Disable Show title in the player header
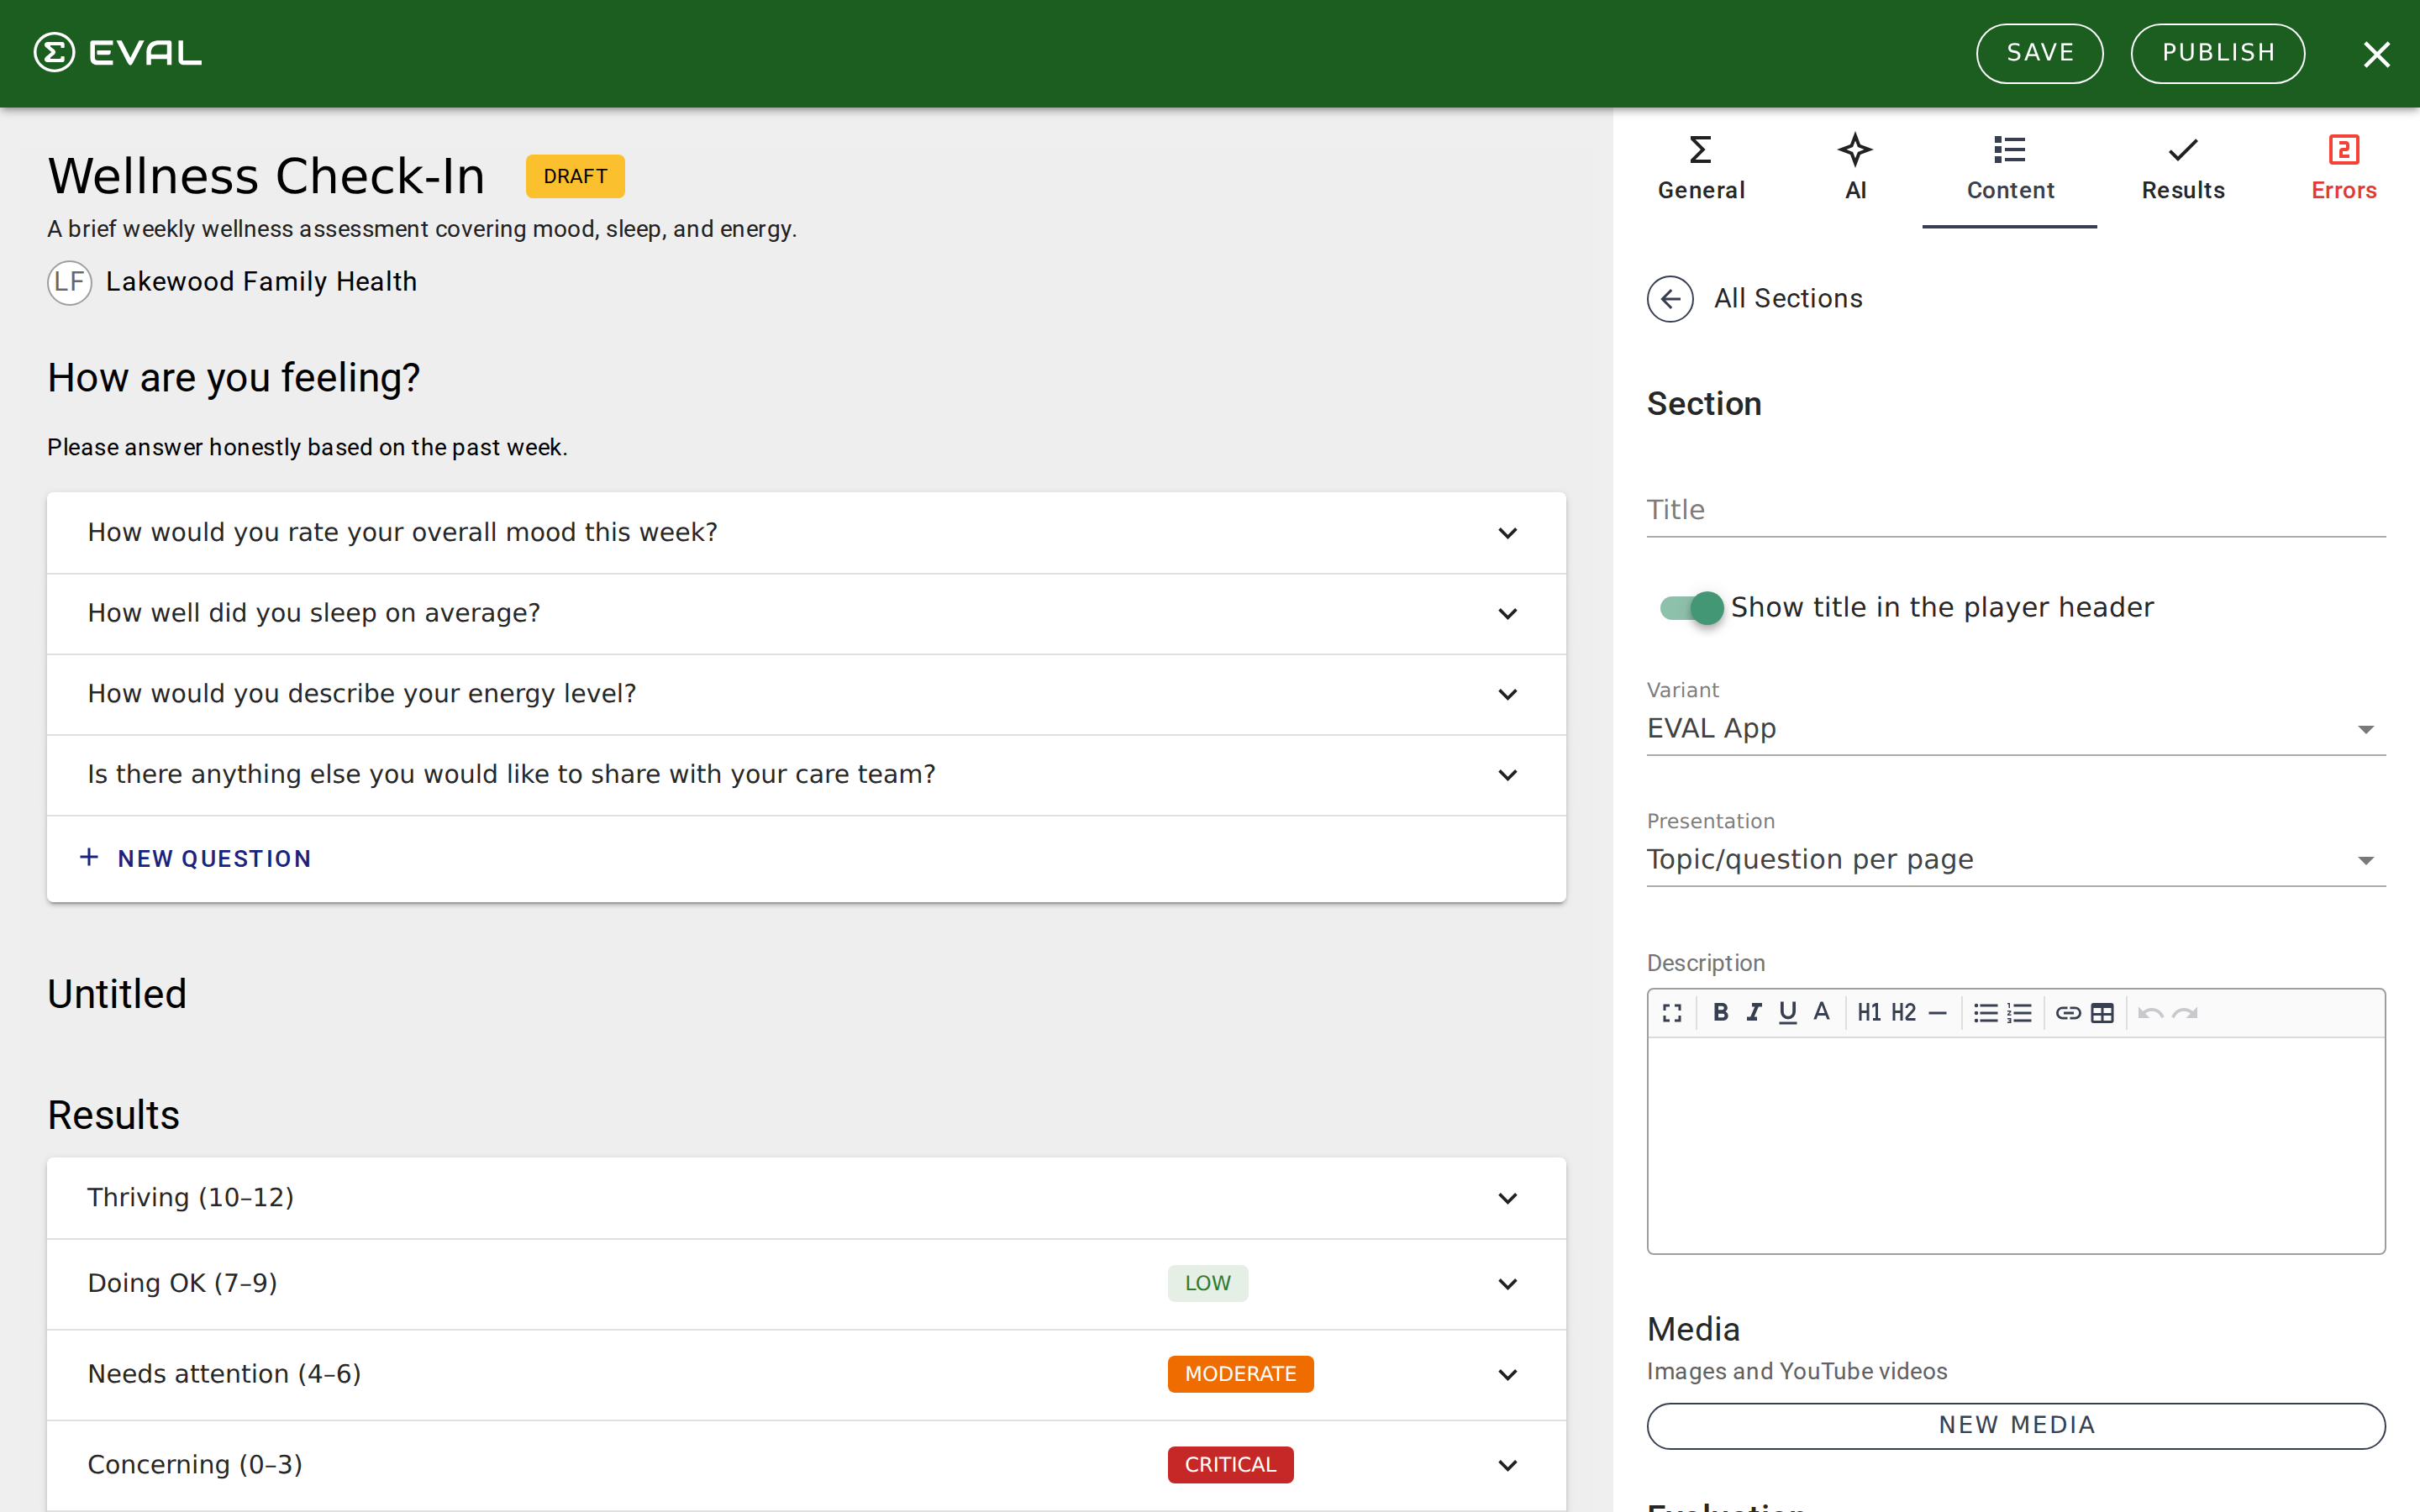Viewport: 2420px width, 1512px height. click(1689, 607)
